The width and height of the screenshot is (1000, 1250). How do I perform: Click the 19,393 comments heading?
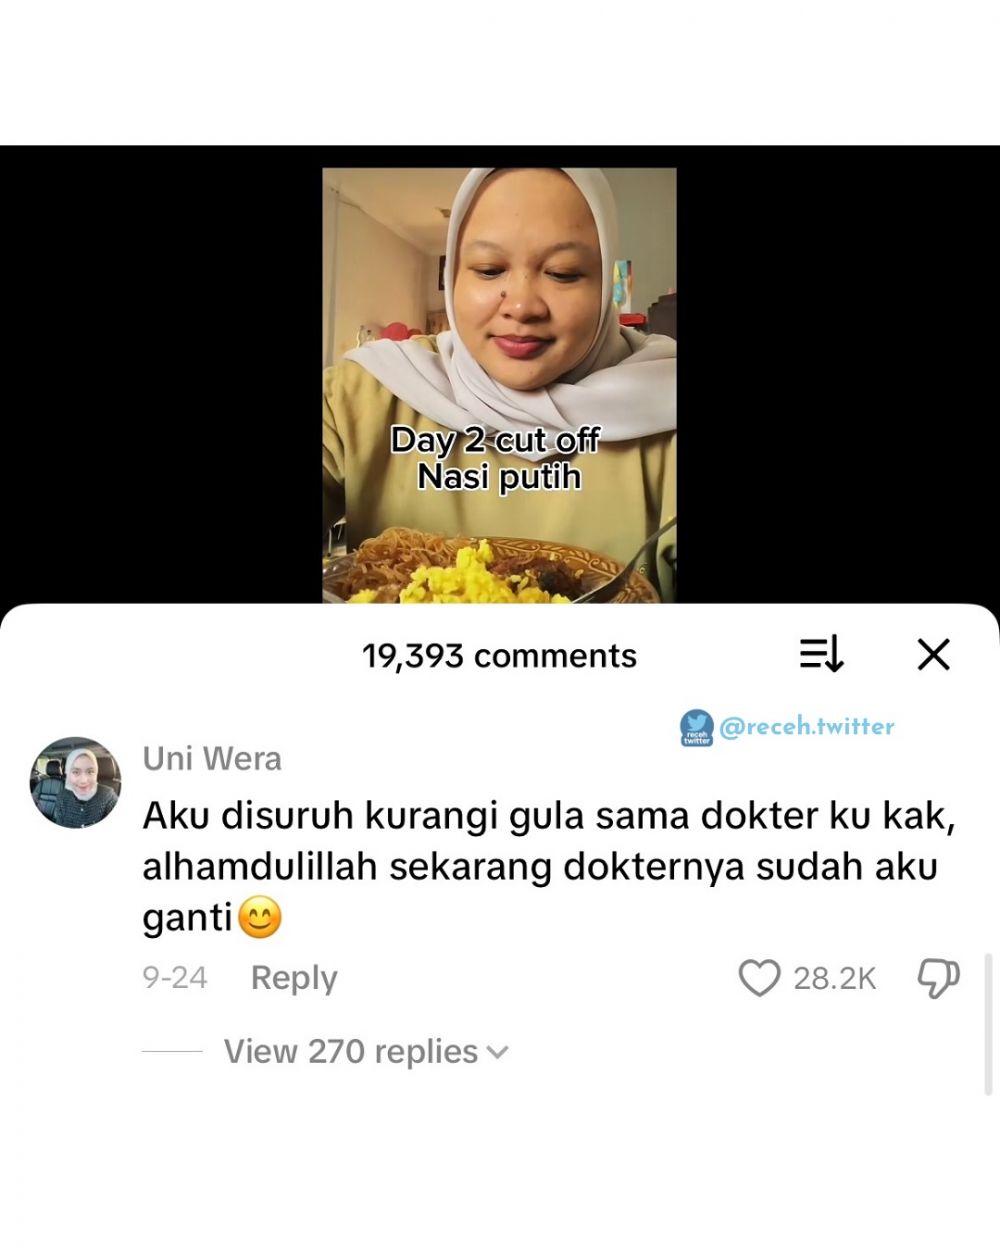click(499, 656)
